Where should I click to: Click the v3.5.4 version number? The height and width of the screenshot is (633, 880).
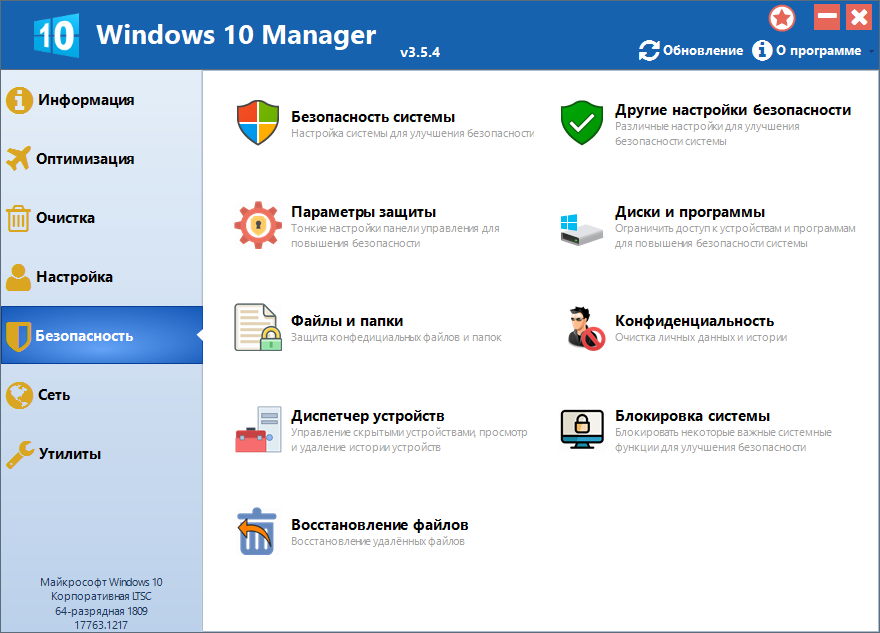point(420,53)
